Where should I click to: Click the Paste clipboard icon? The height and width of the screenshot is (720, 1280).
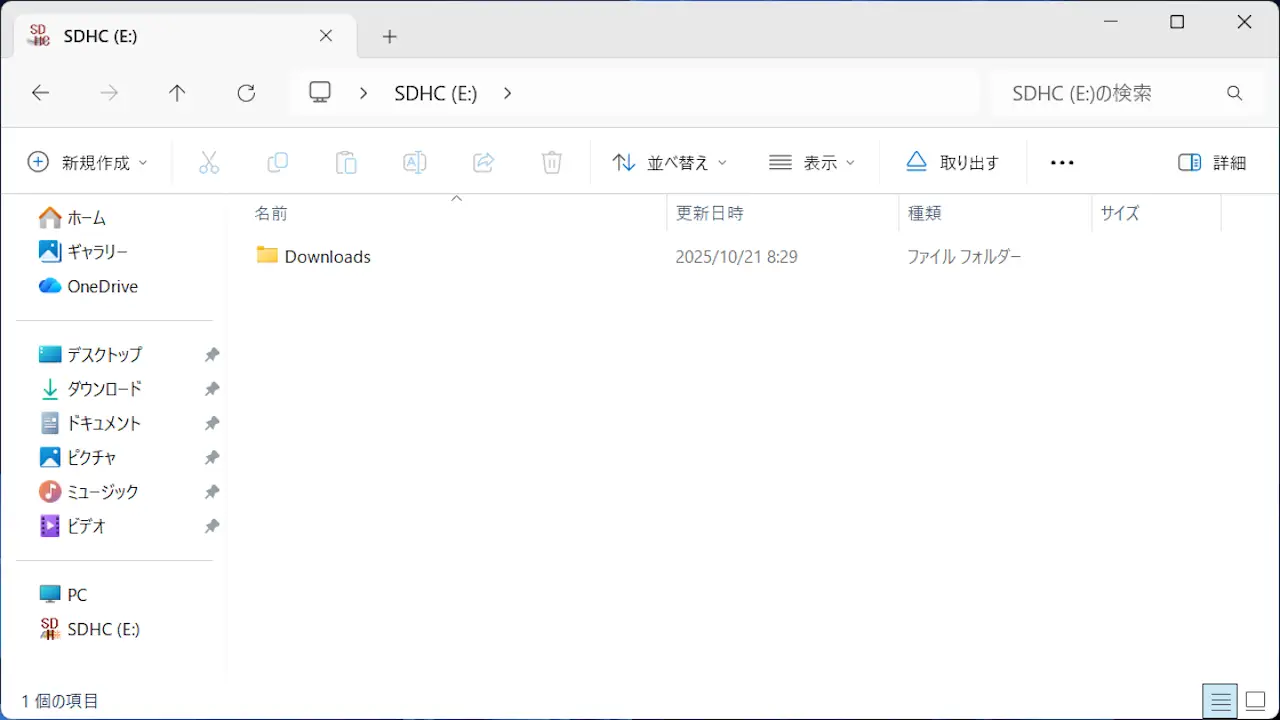coord(346,162)
